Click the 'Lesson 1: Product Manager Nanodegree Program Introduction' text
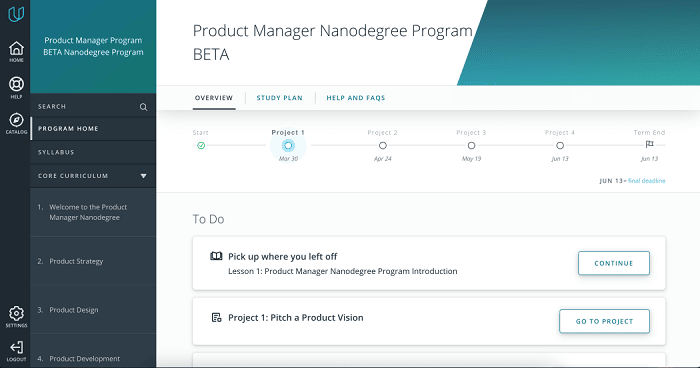Viewport: 700px width, 368px height. point(342,272)
